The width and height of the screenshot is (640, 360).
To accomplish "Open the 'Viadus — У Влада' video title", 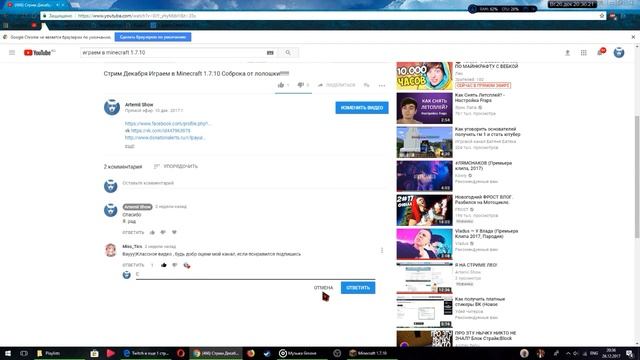I will [x=487, y=233].
